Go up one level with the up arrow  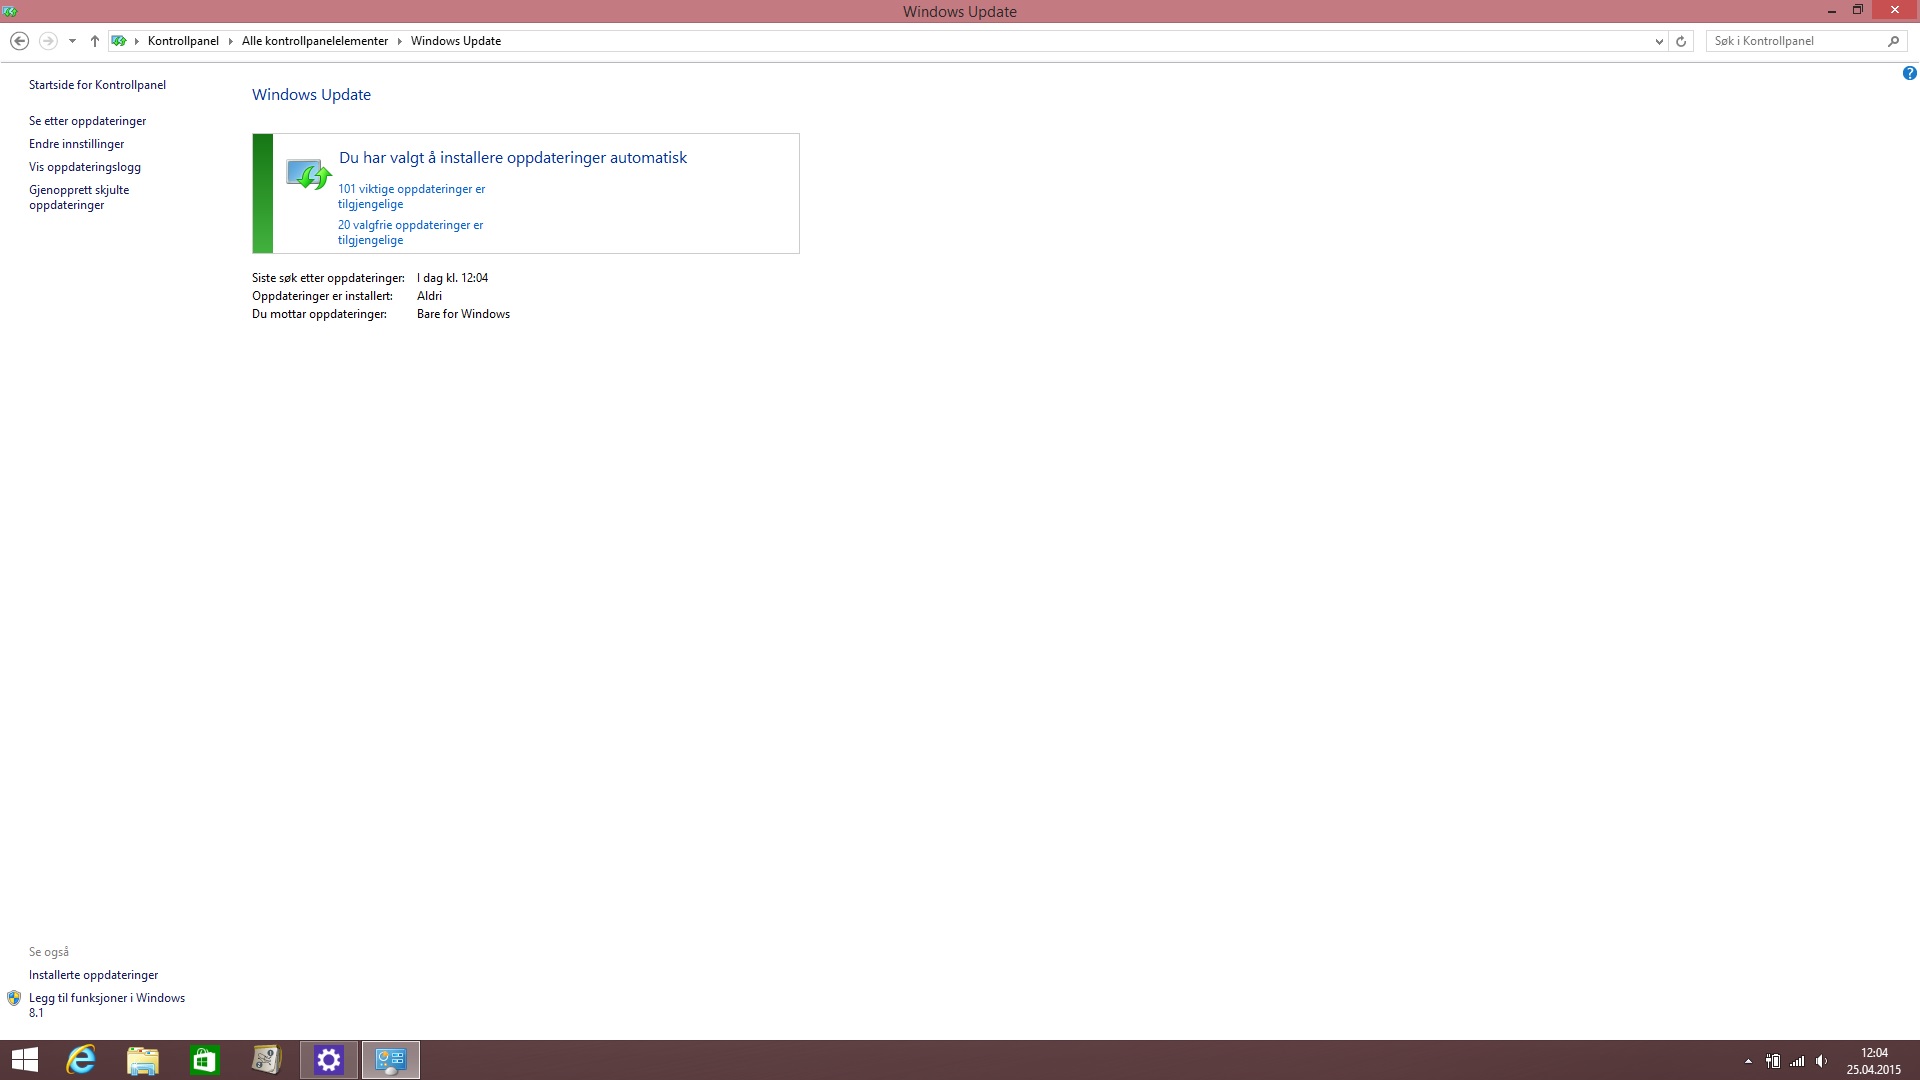(95, 41)
